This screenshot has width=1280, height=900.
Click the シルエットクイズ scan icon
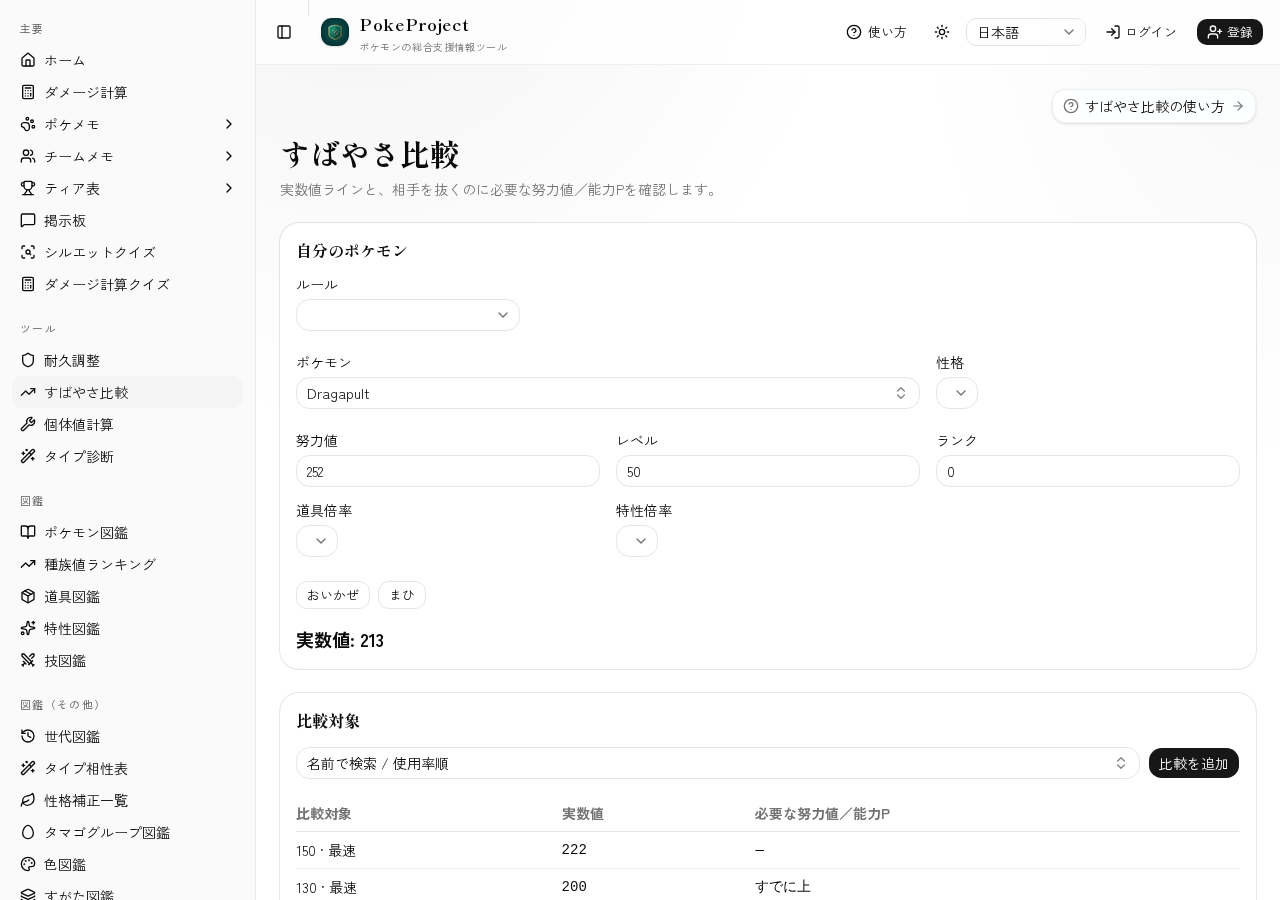[28, 252]
